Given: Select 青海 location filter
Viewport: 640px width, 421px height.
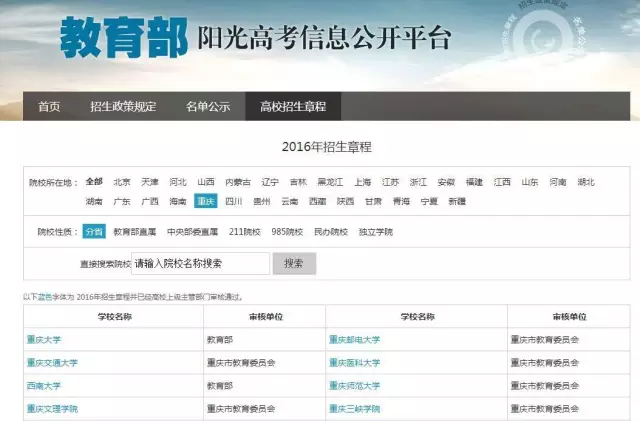Looking at the screenshot, I should 401,201.
